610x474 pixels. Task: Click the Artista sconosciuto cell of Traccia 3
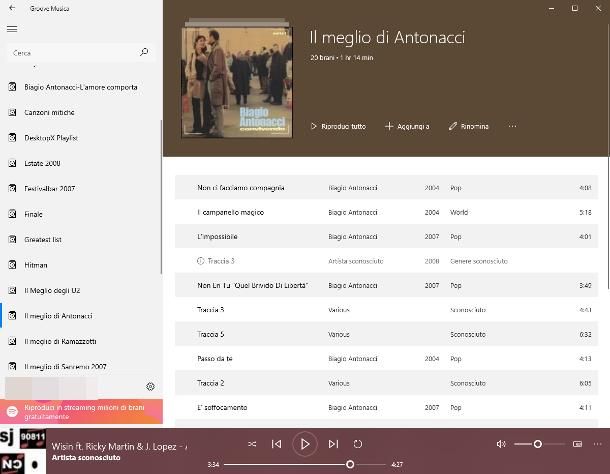coord(356,261)
